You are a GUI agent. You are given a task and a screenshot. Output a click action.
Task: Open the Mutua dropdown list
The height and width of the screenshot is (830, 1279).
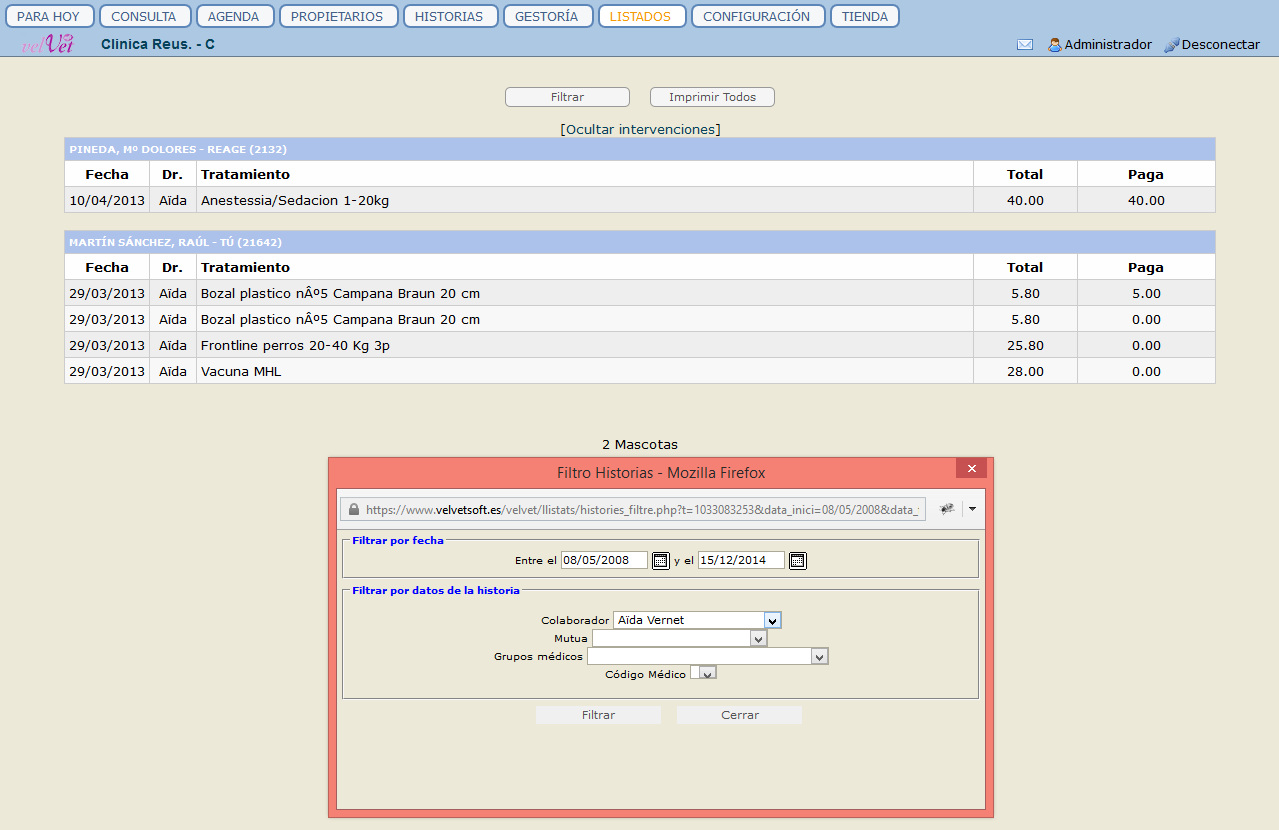pyautogui.click(x=758, y=638)
